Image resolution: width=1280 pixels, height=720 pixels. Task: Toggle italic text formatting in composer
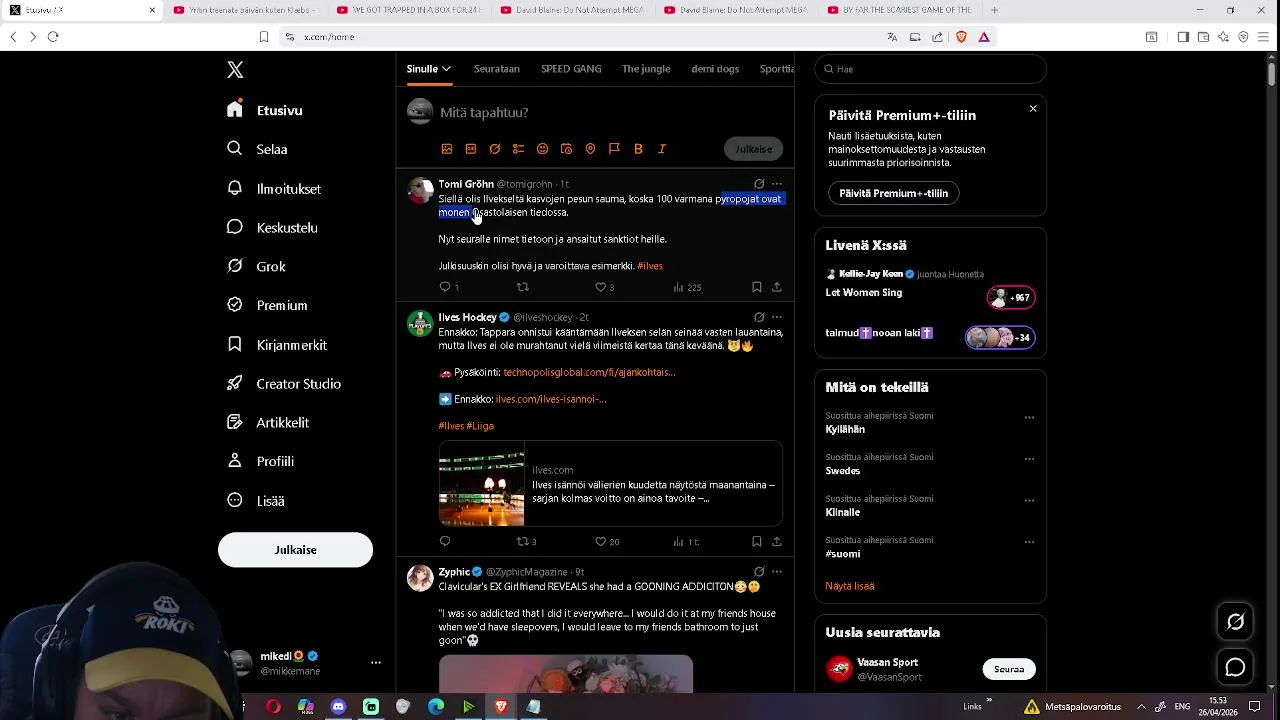click(662, 149)
